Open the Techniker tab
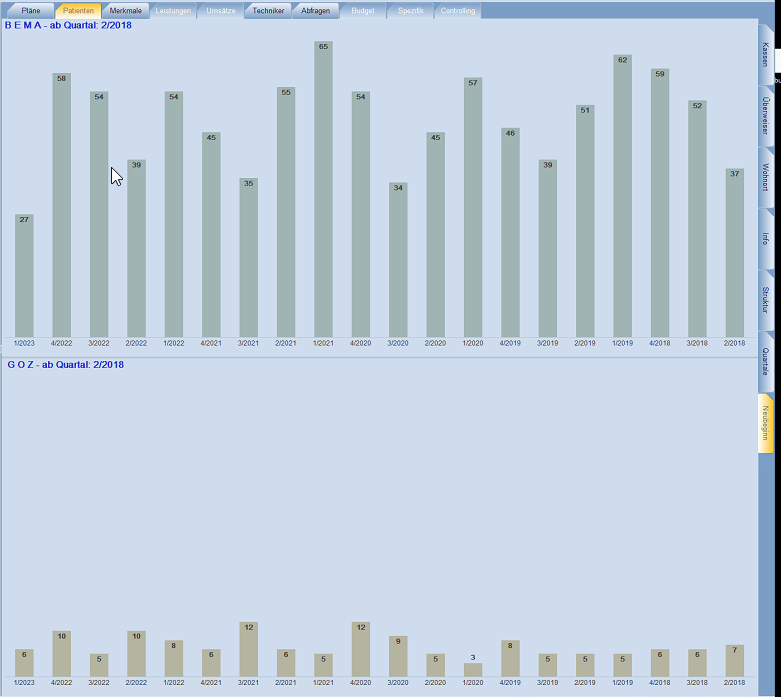The width and height of the screenshot is (781, 697). click(268, 10)
